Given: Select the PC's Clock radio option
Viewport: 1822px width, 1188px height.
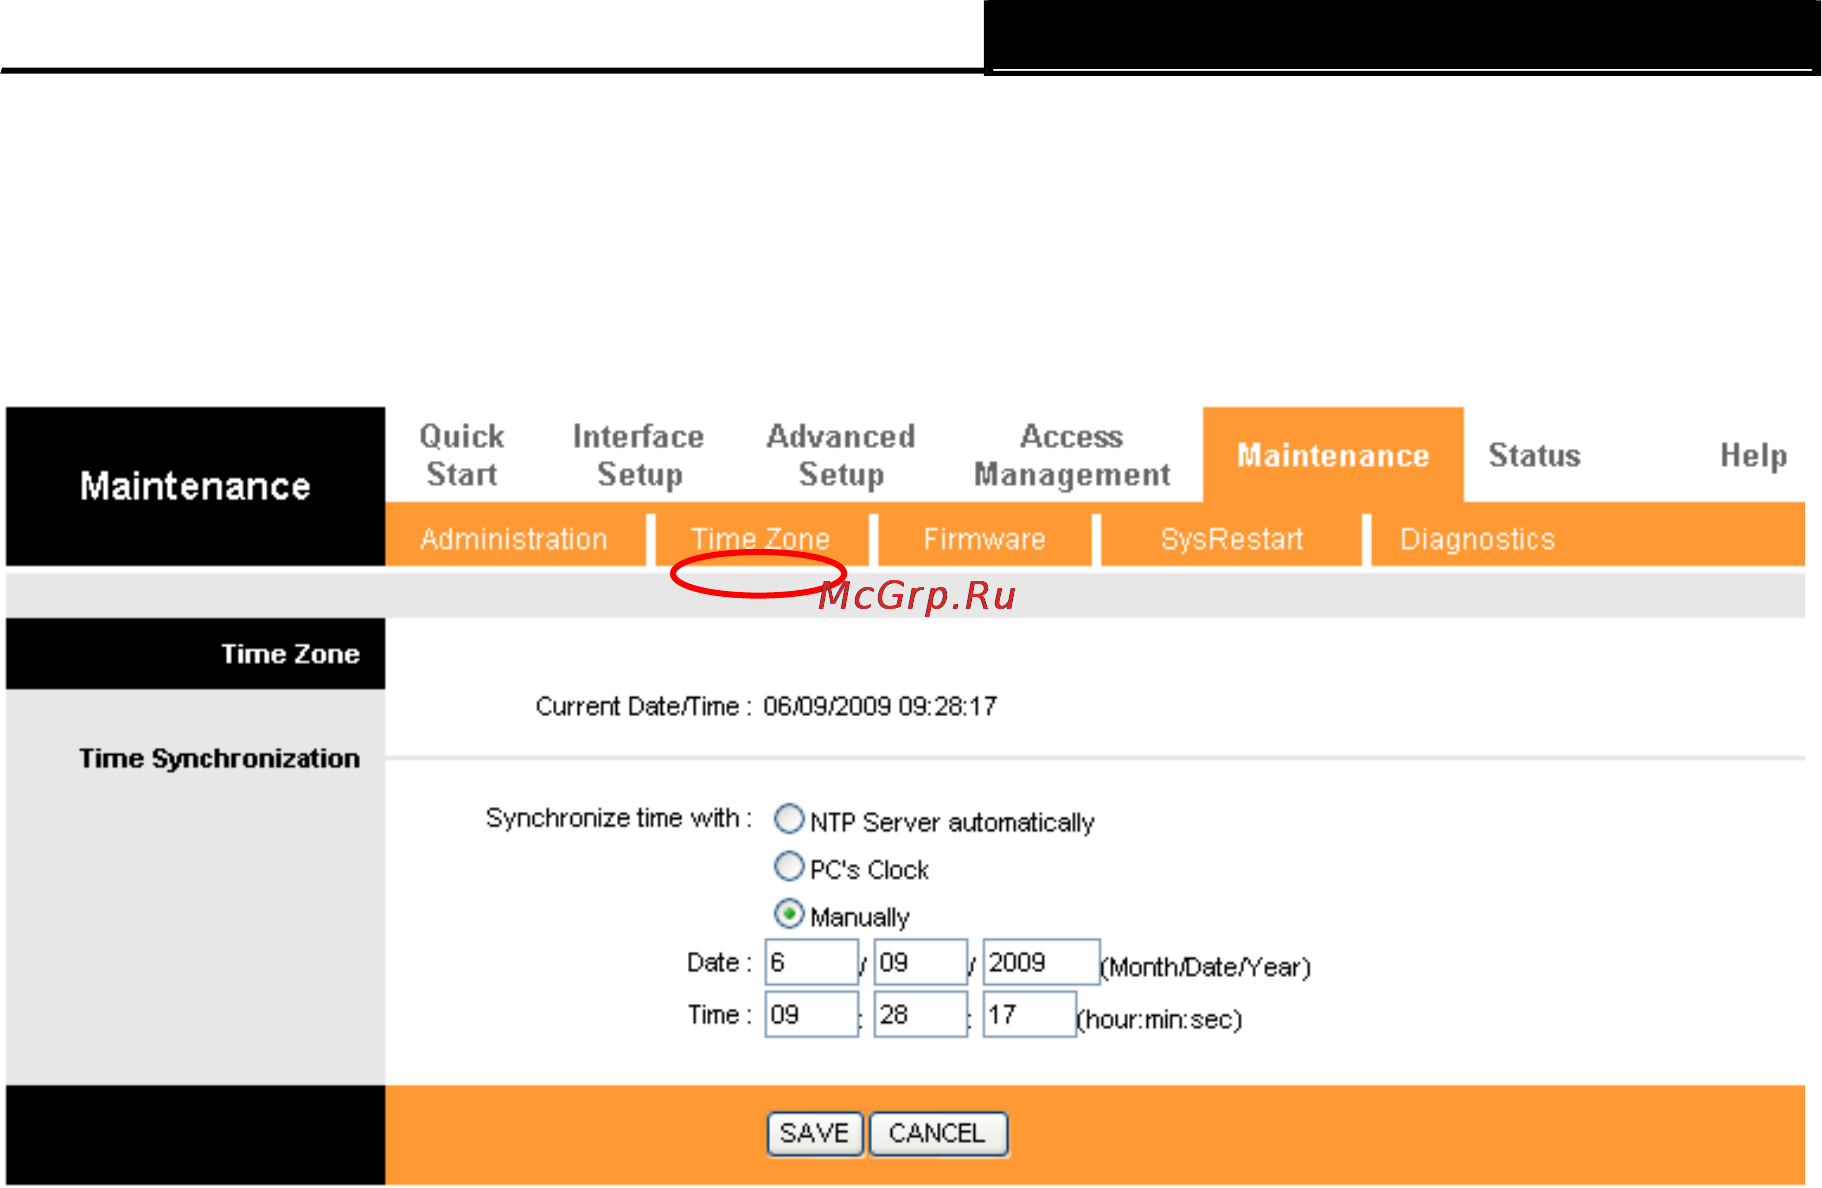Looking at the screenshot, I should coord(789,866).
